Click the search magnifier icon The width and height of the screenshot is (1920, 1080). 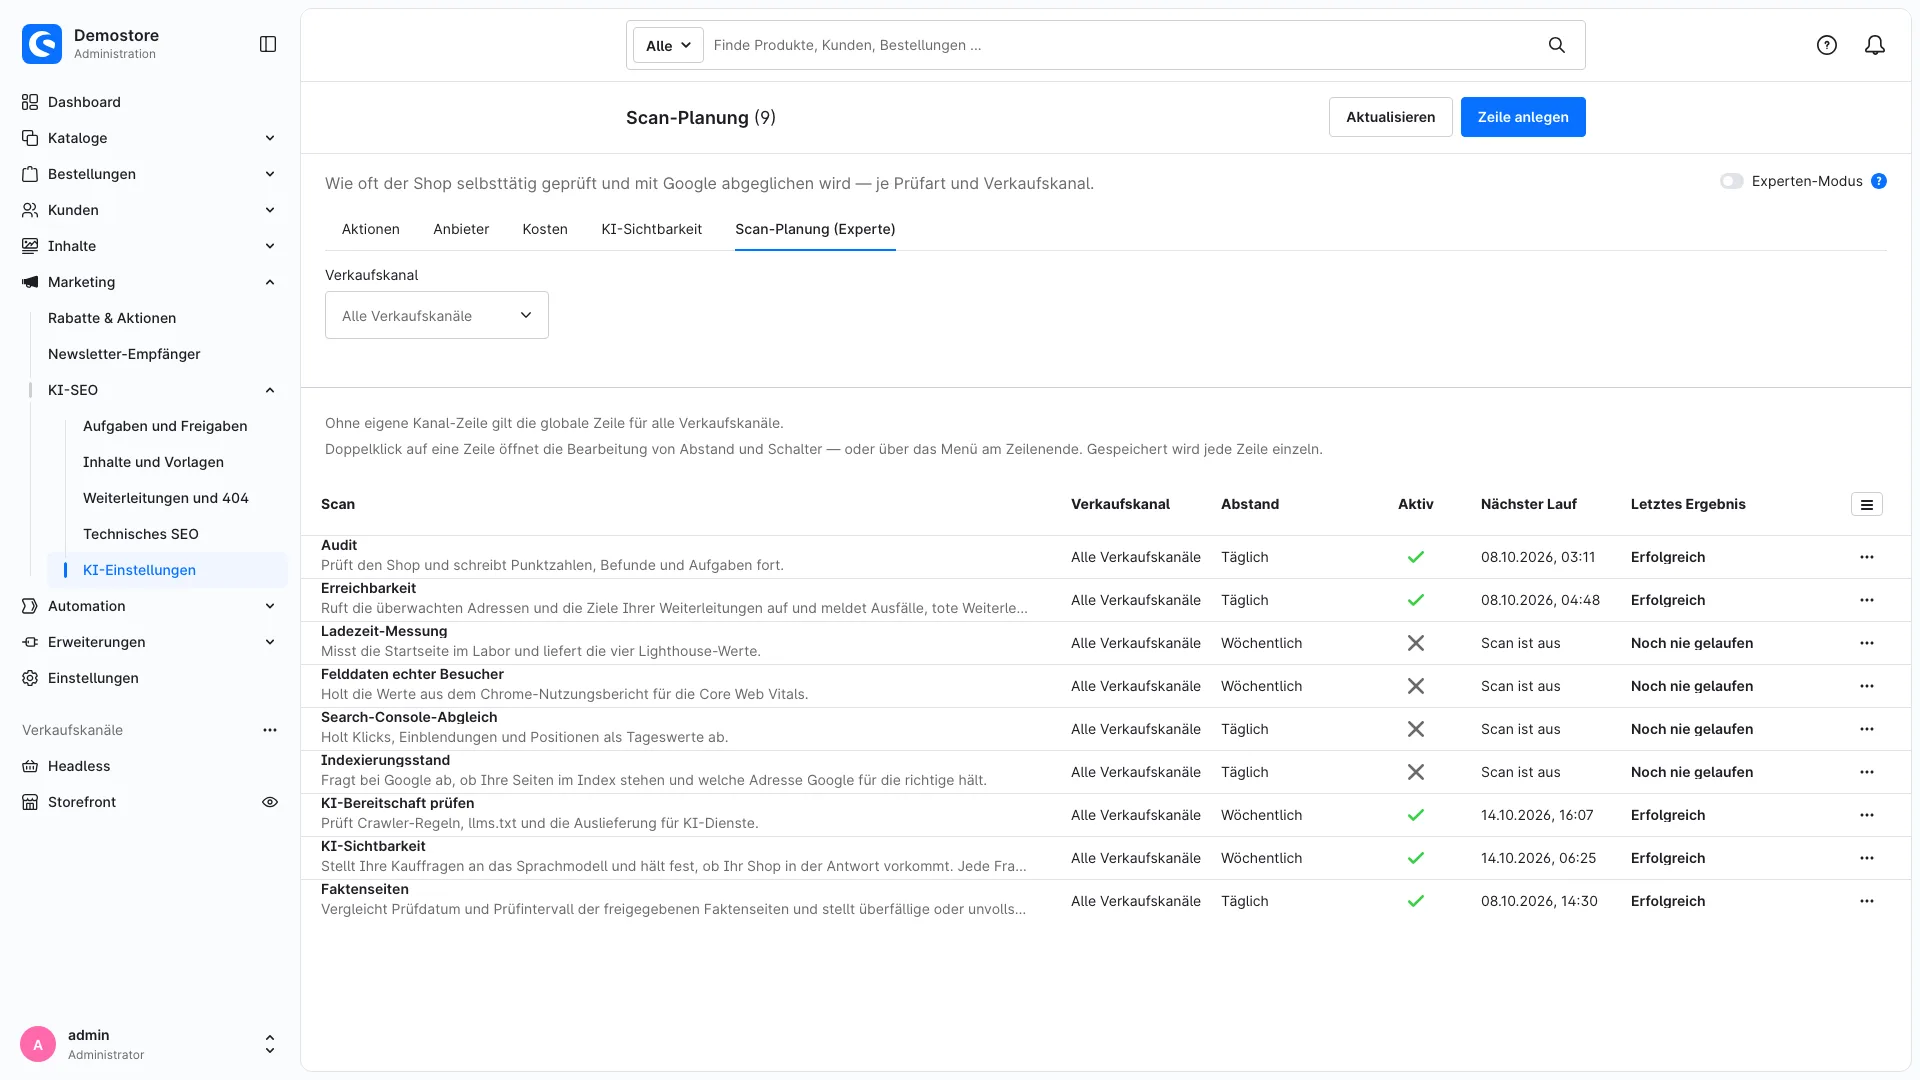1557,45
